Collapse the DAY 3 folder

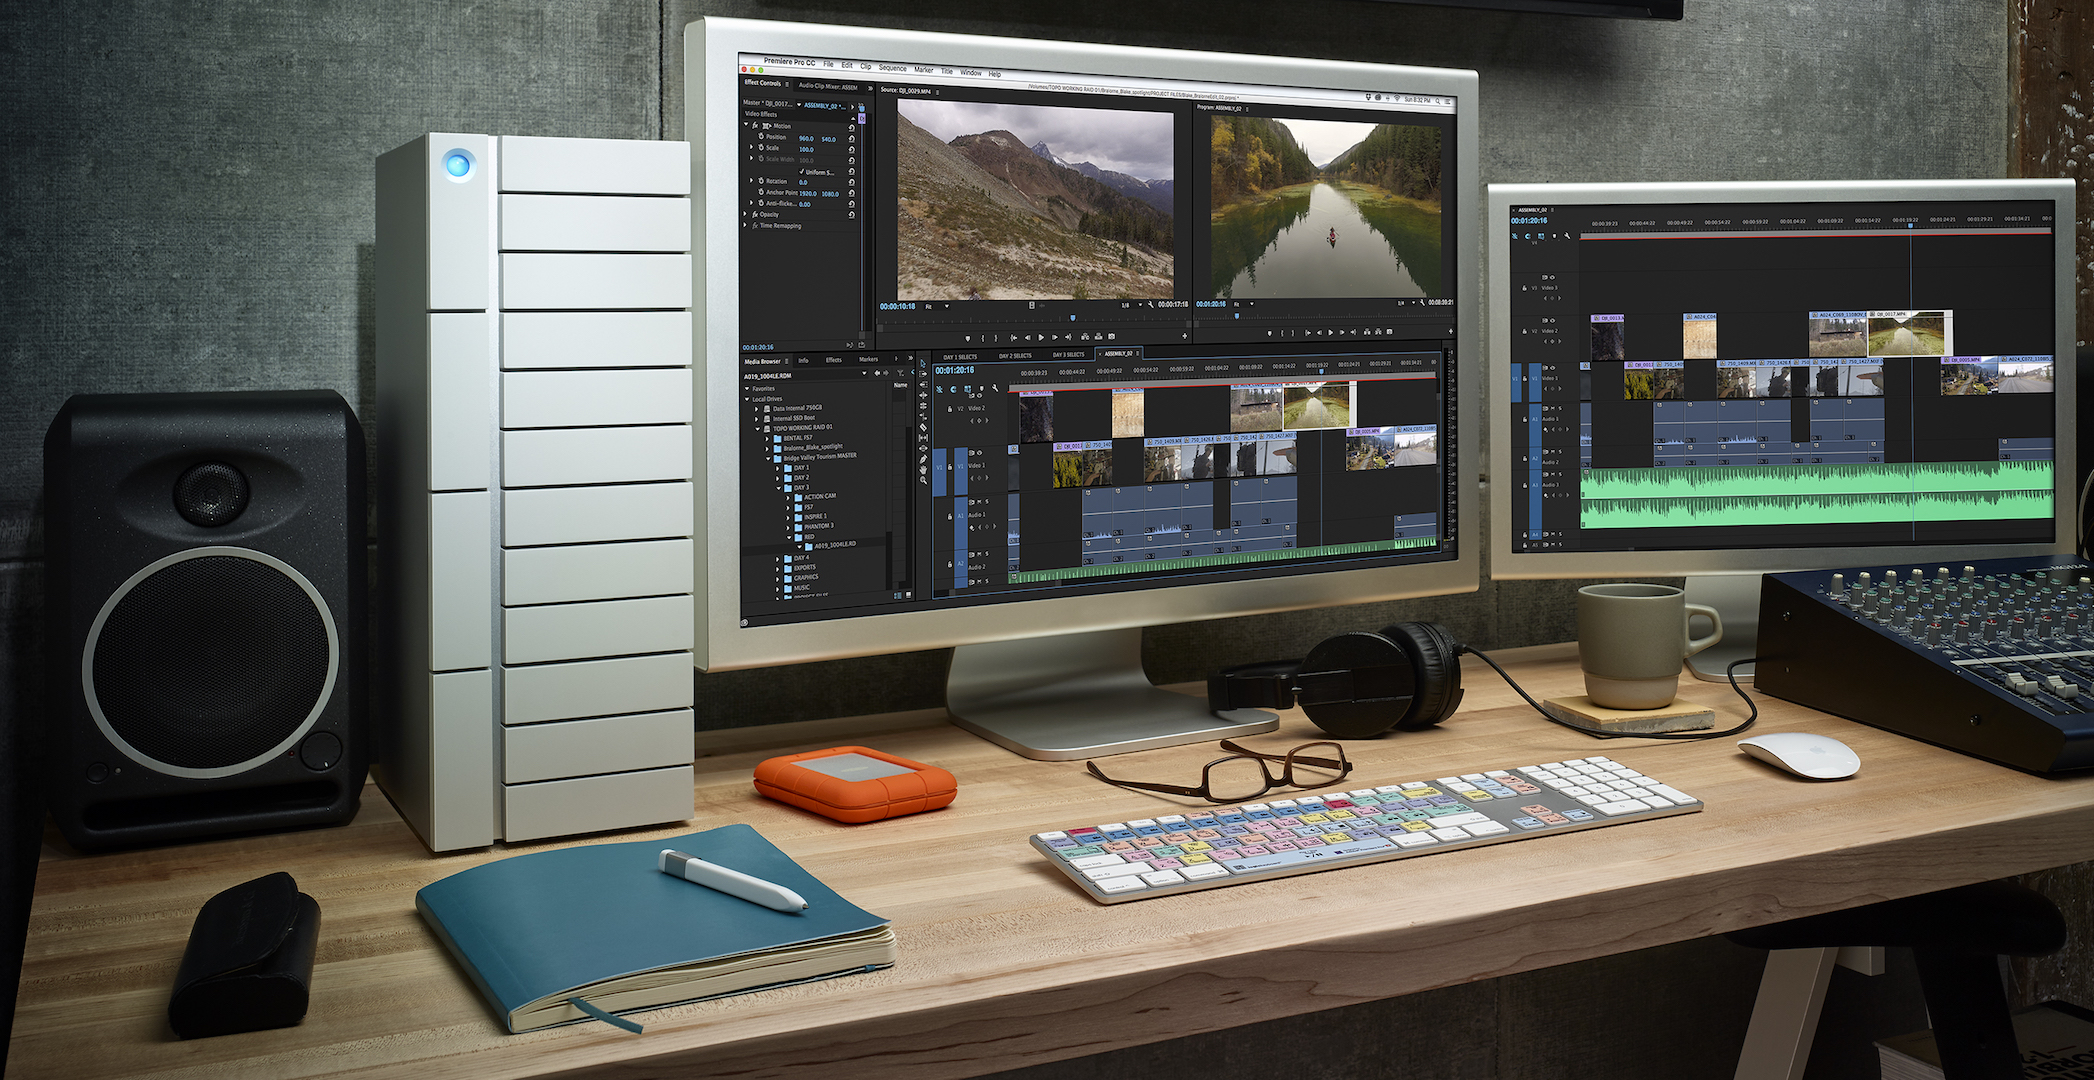(x=777, y=487)
